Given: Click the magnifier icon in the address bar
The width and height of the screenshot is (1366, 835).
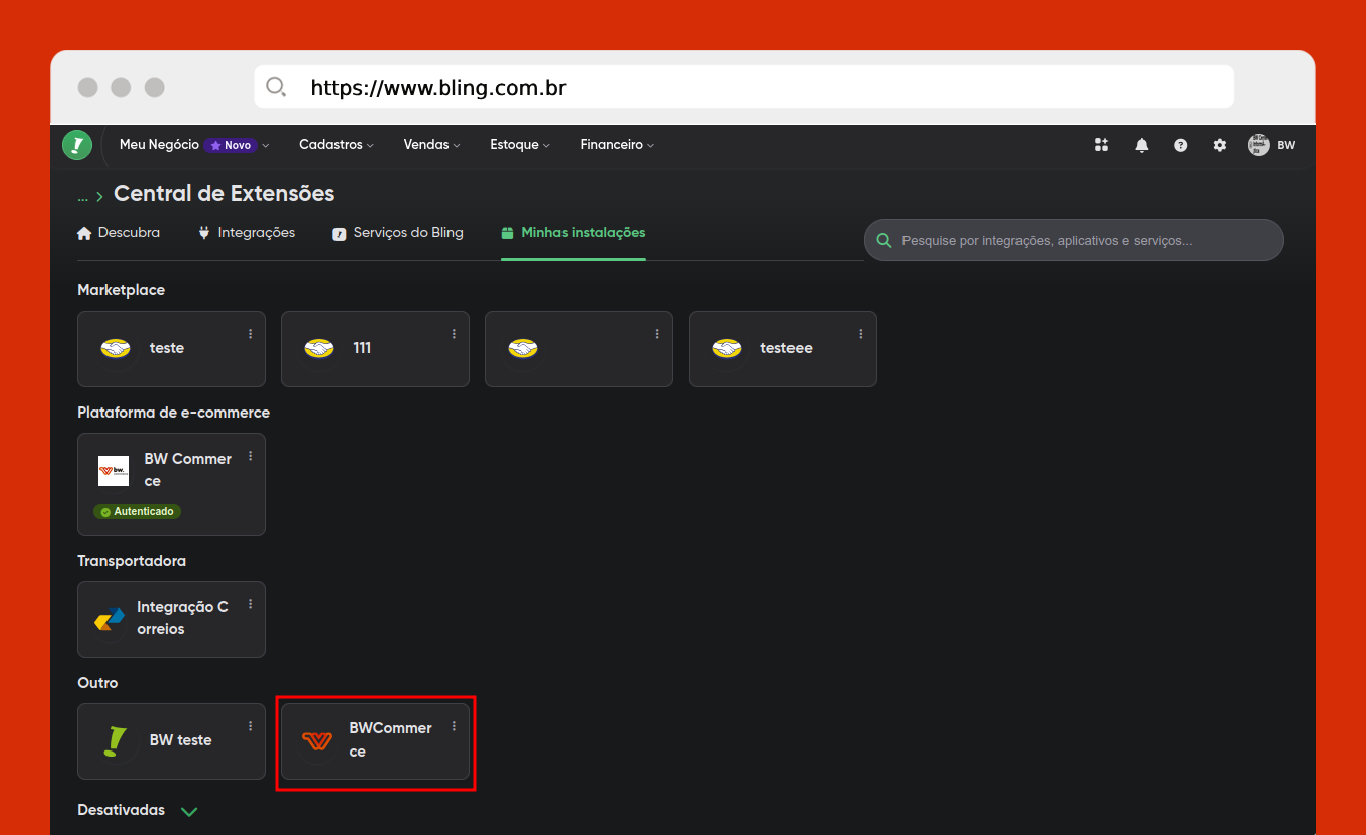Looking at the screenshot, I should click(276, 87).
